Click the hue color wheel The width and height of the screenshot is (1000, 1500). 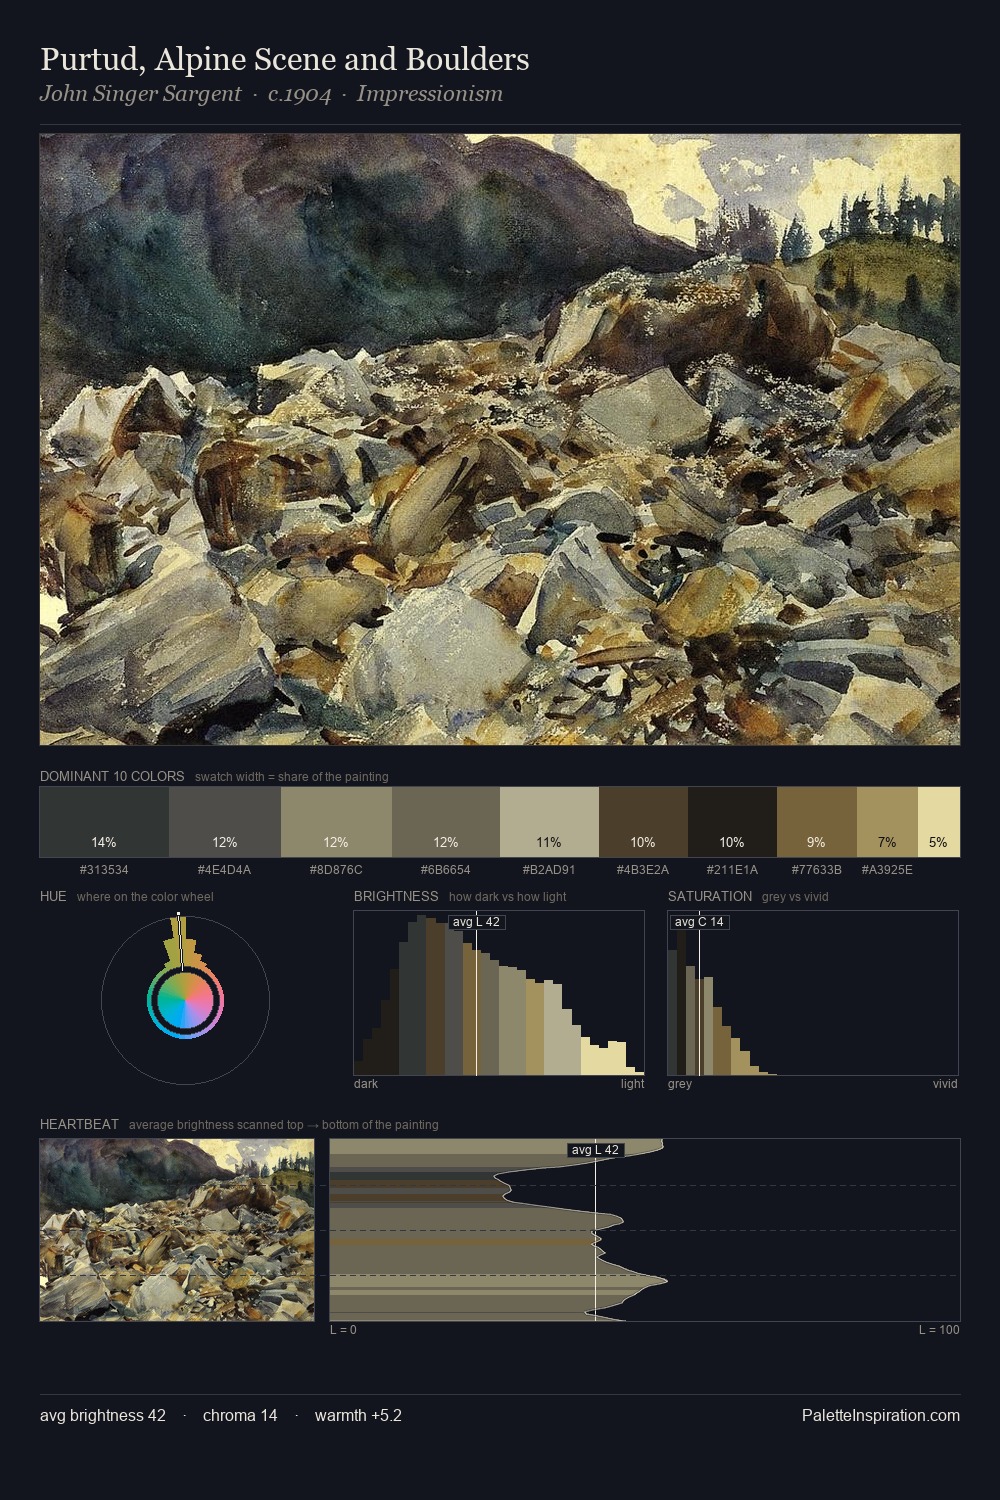tap(185, 1000)
